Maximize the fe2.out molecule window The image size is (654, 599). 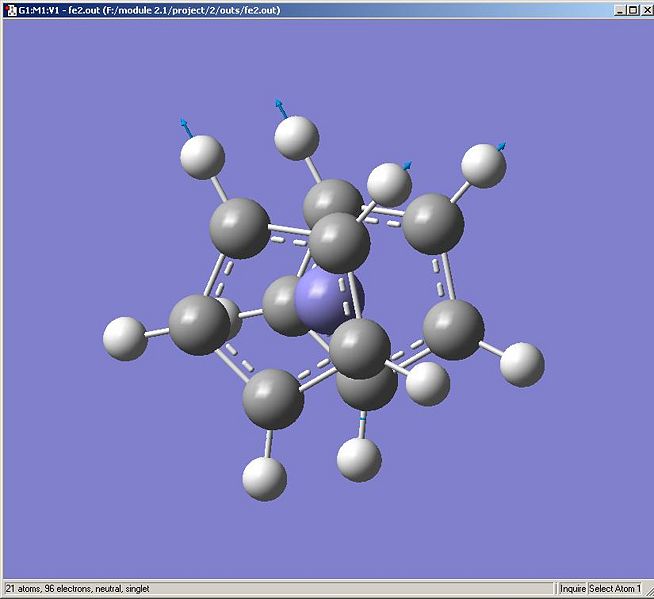pyautogui.click(x=633, y=10)
